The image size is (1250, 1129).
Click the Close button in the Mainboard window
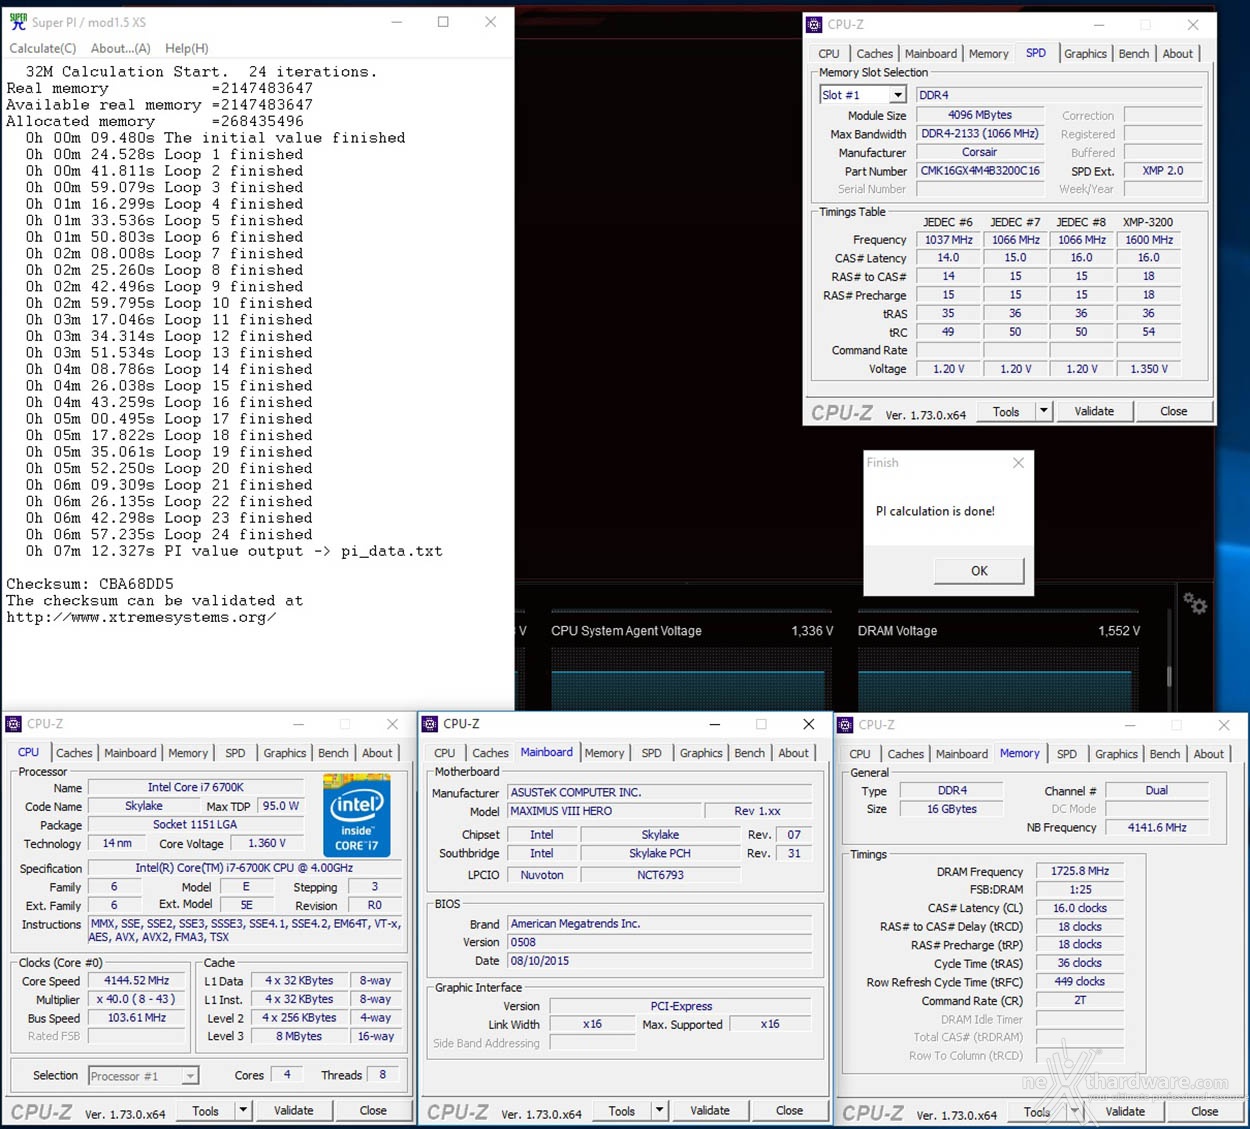point(789,1111)
